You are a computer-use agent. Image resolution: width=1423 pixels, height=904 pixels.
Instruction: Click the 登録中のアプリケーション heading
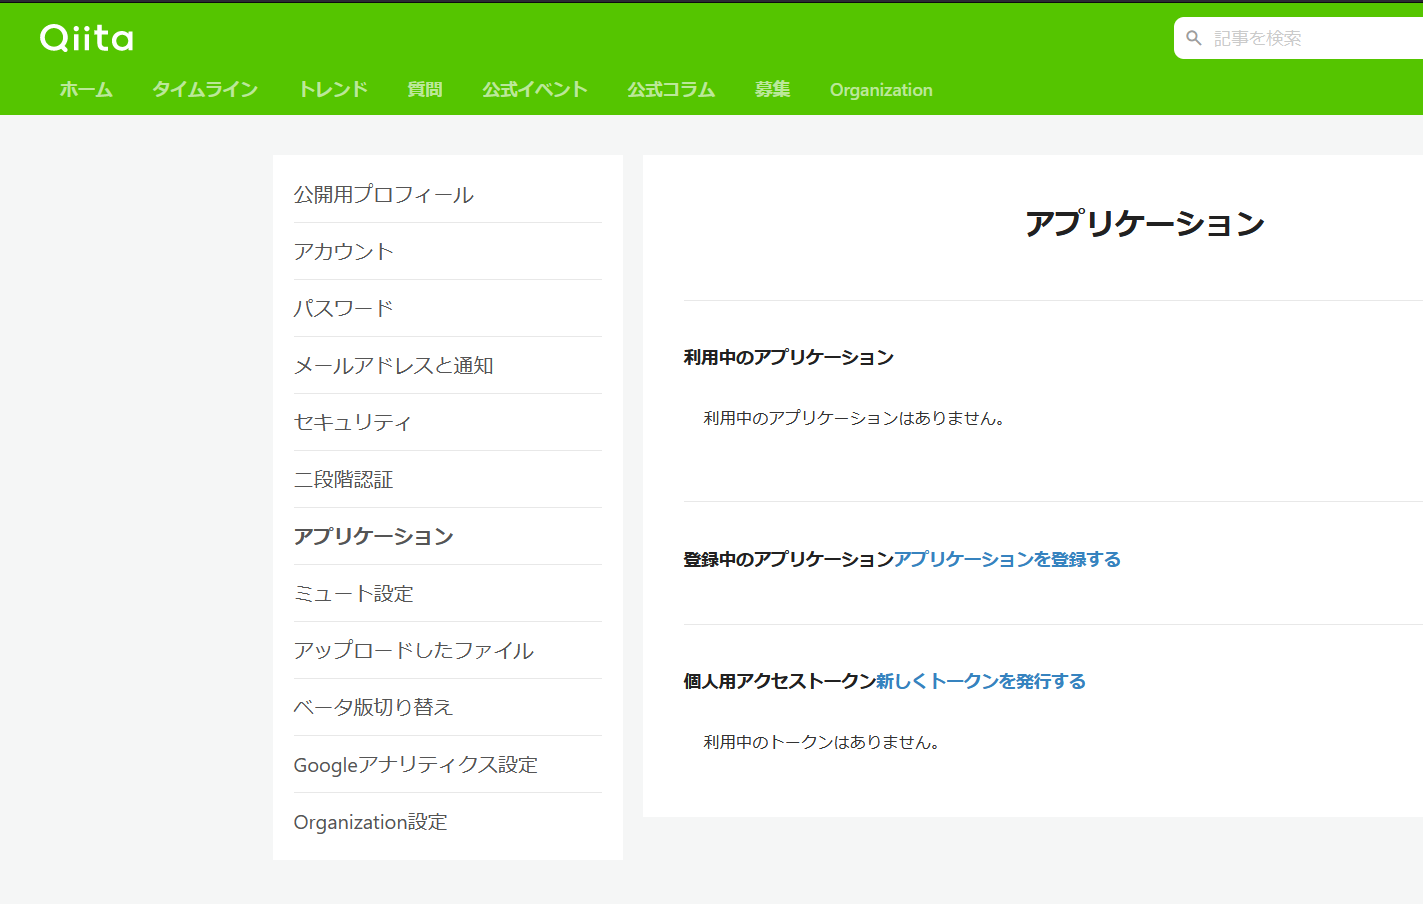point(789,559)
